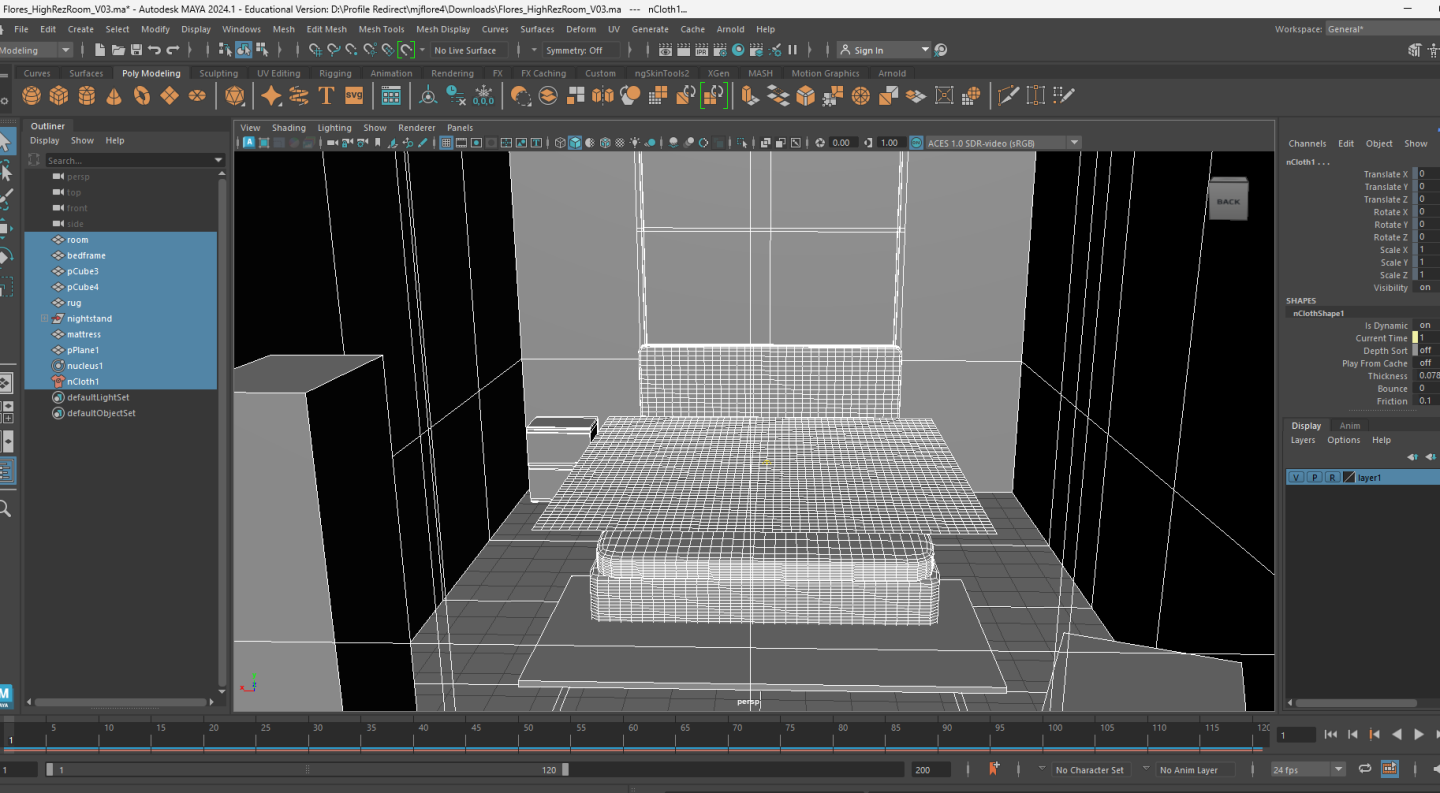Screen dimensions: 1440x793
Task: Toggle layer1 visibility V box
Action: 1296,478
